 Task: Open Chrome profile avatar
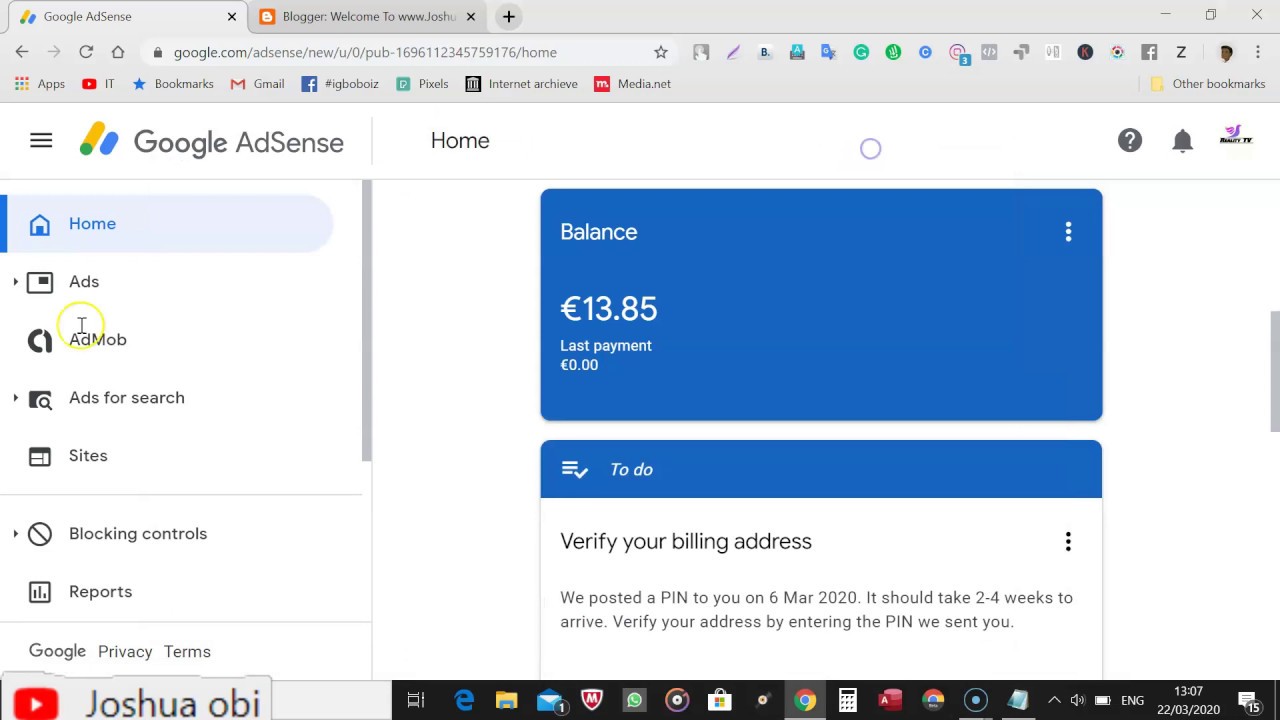click(1226, 52)
